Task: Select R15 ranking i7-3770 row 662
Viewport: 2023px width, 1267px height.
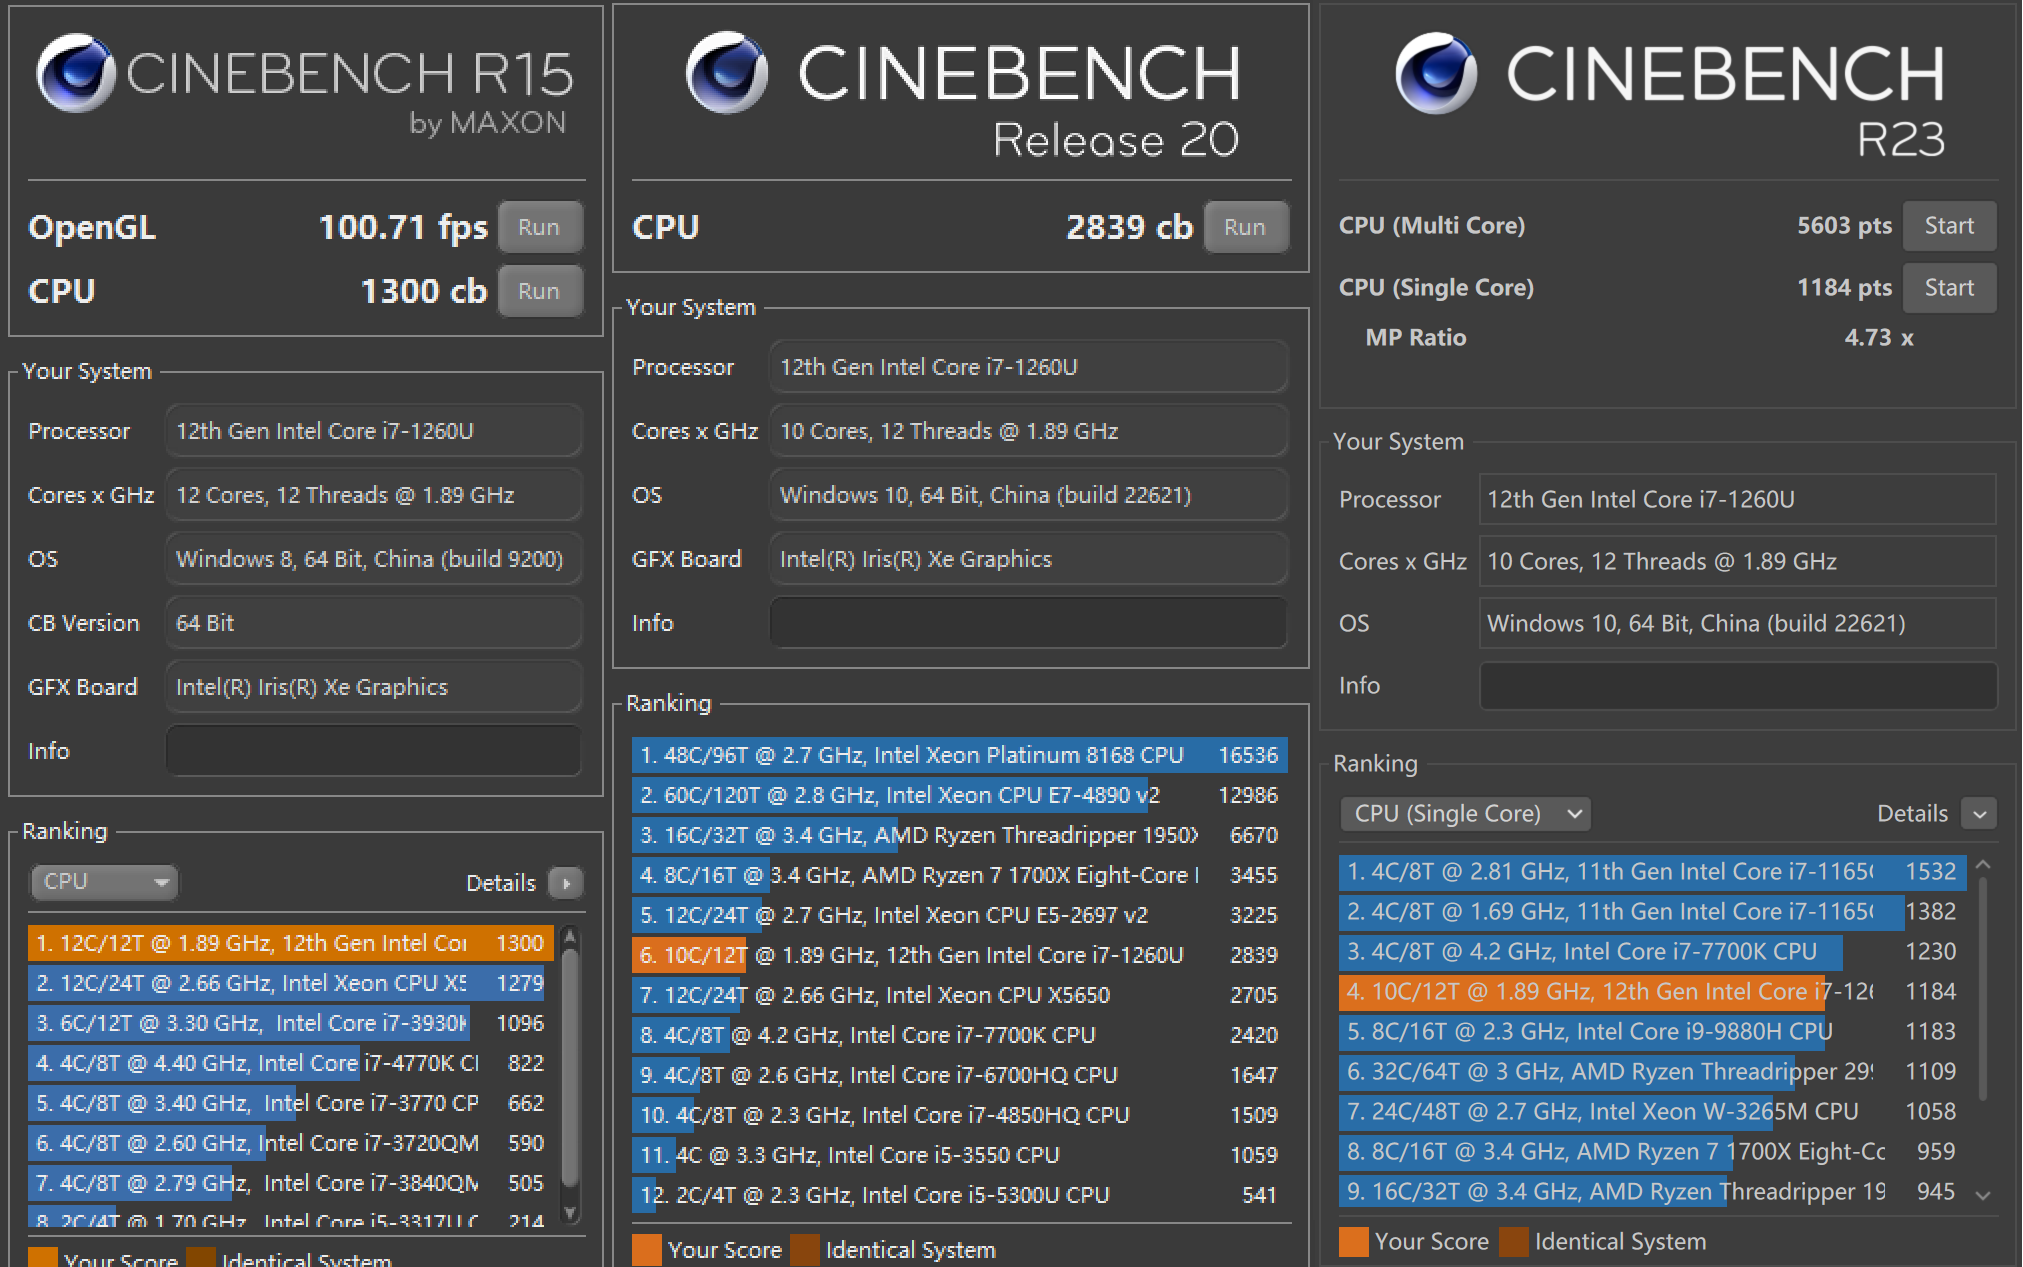Action: (290, 1103)
